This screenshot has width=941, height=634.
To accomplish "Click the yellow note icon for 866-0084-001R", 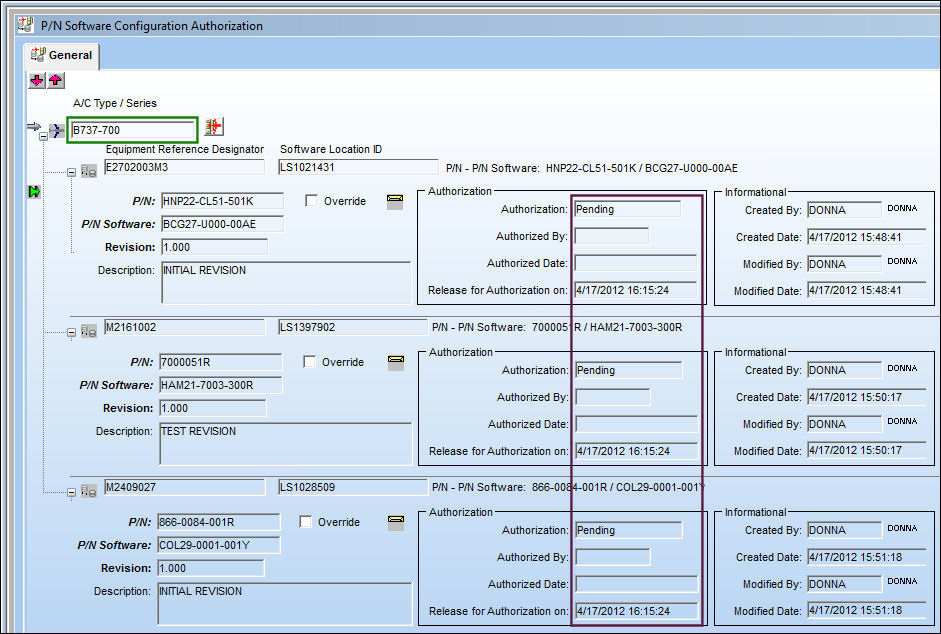I will pyautogui.click(x=396, y=522).
